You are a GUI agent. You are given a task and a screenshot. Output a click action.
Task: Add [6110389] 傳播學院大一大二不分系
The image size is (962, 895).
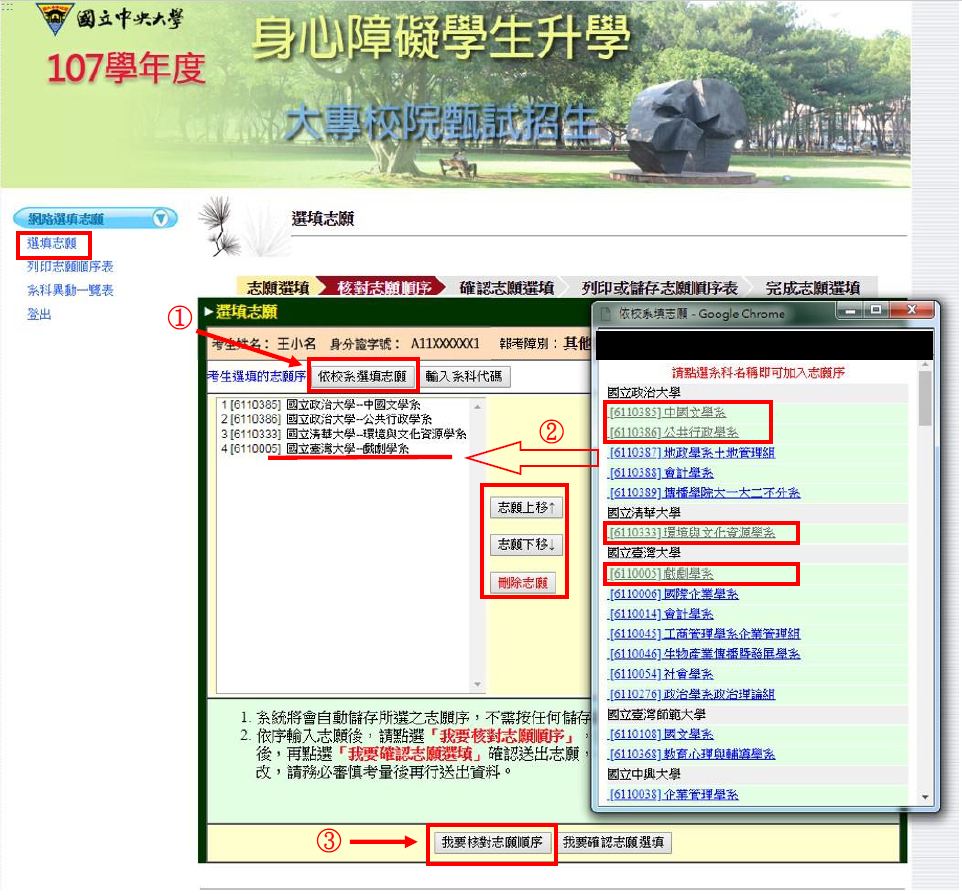click(704, 493)
